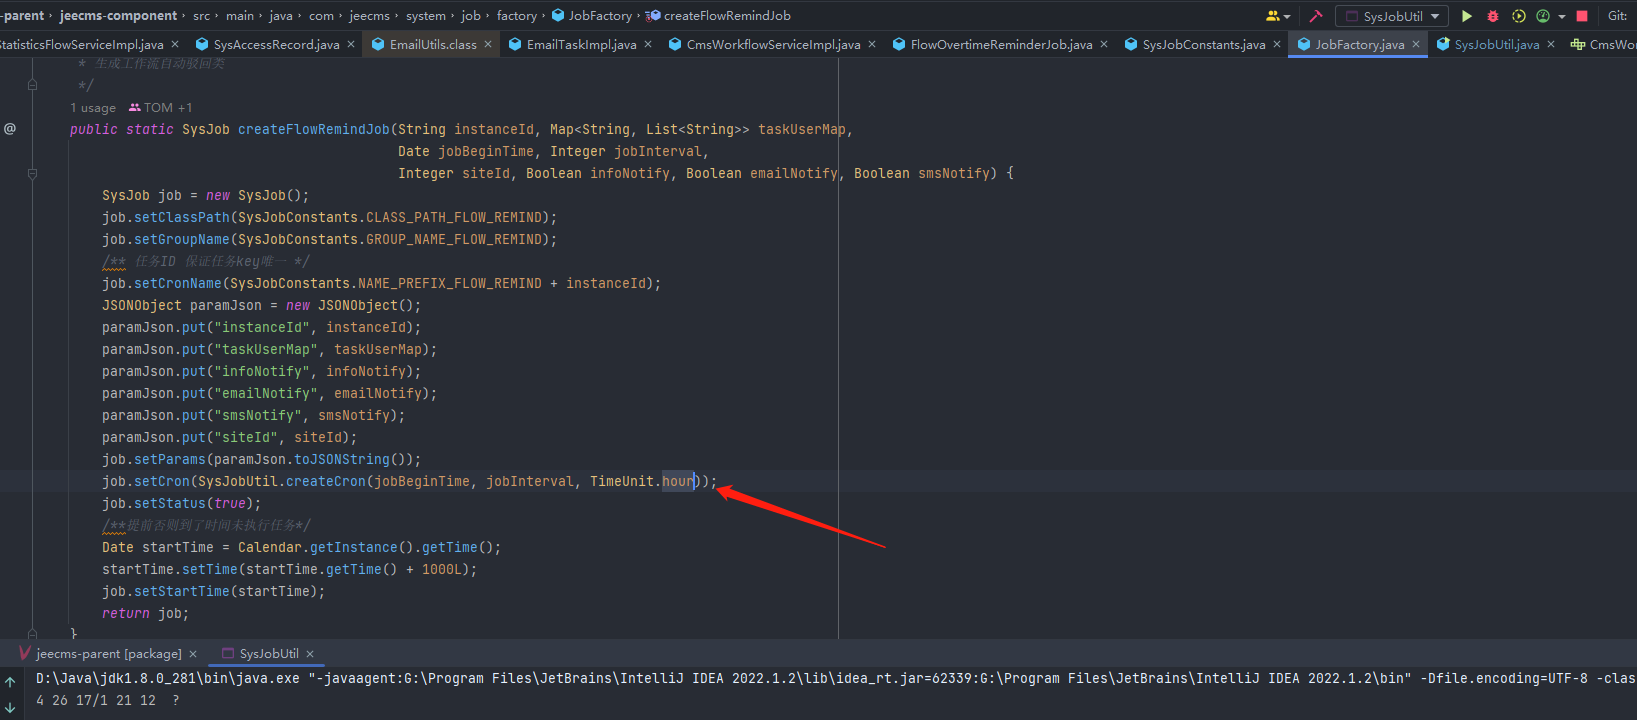Click 'SysJob job = new SysJob();' line

pos(205,196)
